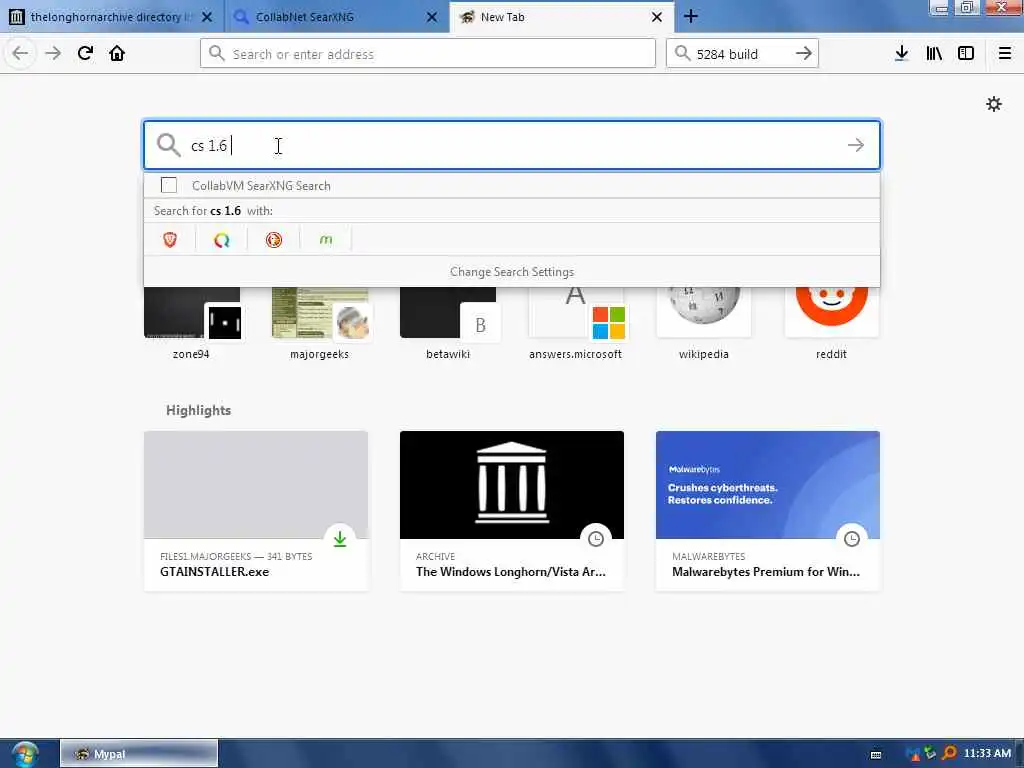Open the on-screen keyboard tray icon
This screenshot has height=768, width=1024.
(x=876, y=754)
